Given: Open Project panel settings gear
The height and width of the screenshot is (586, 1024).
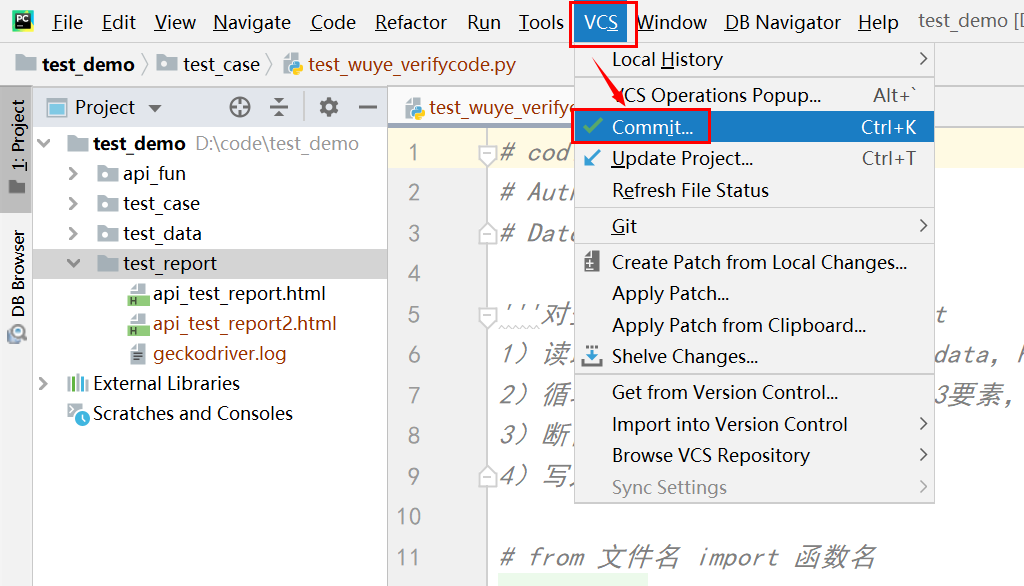Looking at the screenshot, I should [328, 107].
